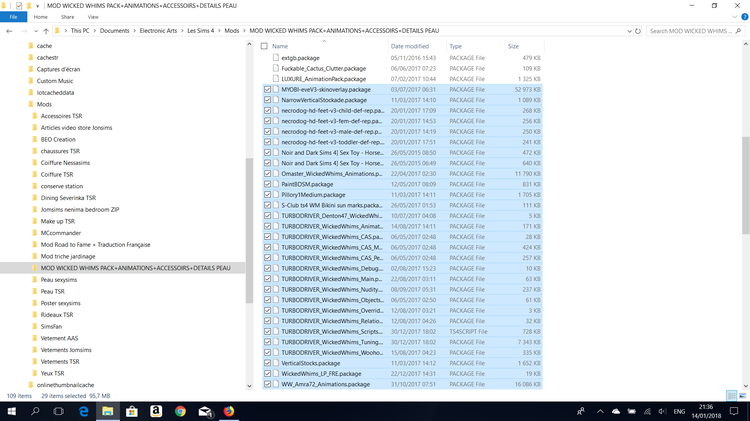Switch to large icons view layout

coord(742,396)
